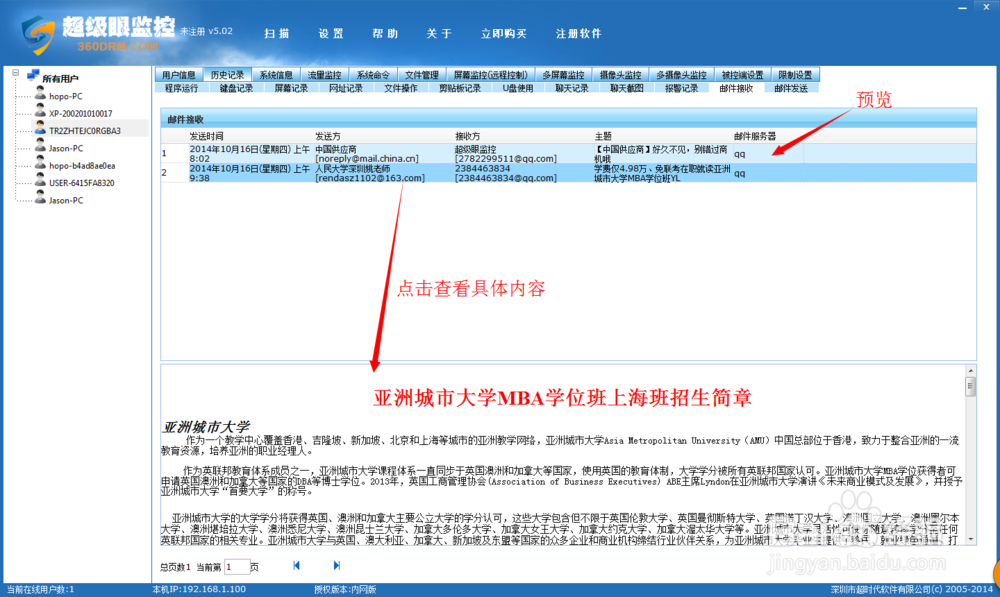Select the 程序运行 sub-tab
Image resolution: width=1000 pixels, height=597 pixels.
182,88
